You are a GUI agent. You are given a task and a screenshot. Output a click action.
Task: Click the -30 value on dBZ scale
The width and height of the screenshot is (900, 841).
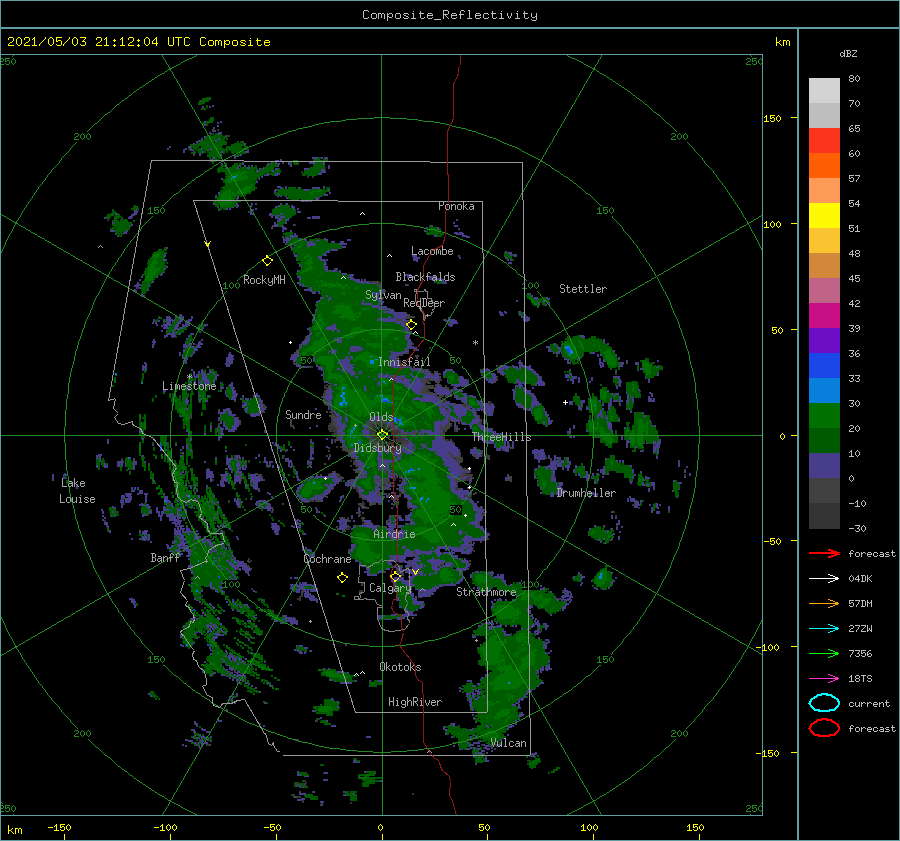(x=857, y=528)
